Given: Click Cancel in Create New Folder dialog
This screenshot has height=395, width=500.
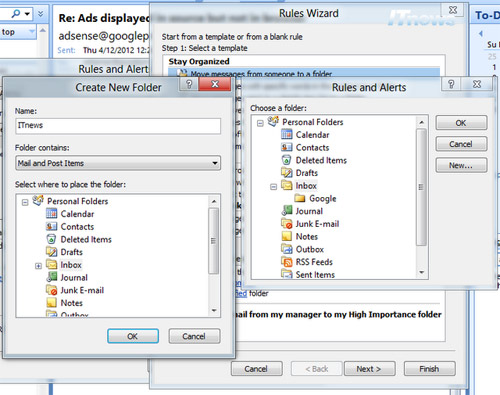Looking at the screenshot, I should coord(194,336).
